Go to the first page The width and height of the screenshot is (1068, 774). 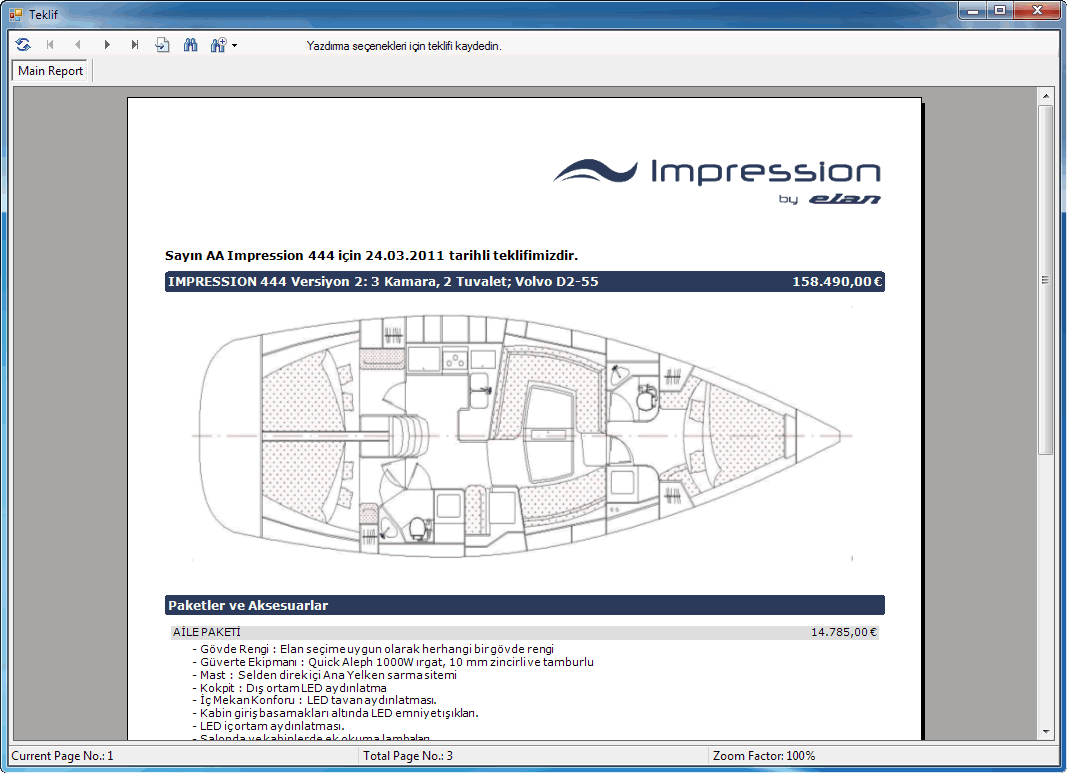[50, 45]
